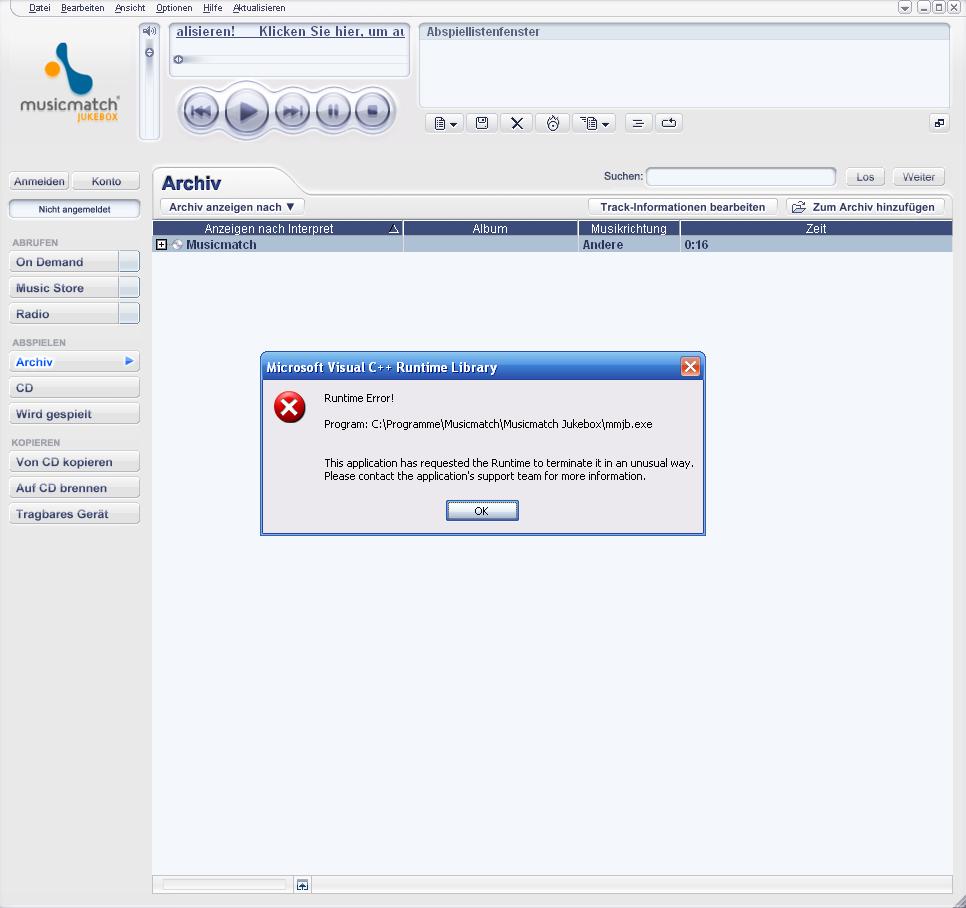Click the Suchen search field
This screenshot has width=966, height=908.
741,177
